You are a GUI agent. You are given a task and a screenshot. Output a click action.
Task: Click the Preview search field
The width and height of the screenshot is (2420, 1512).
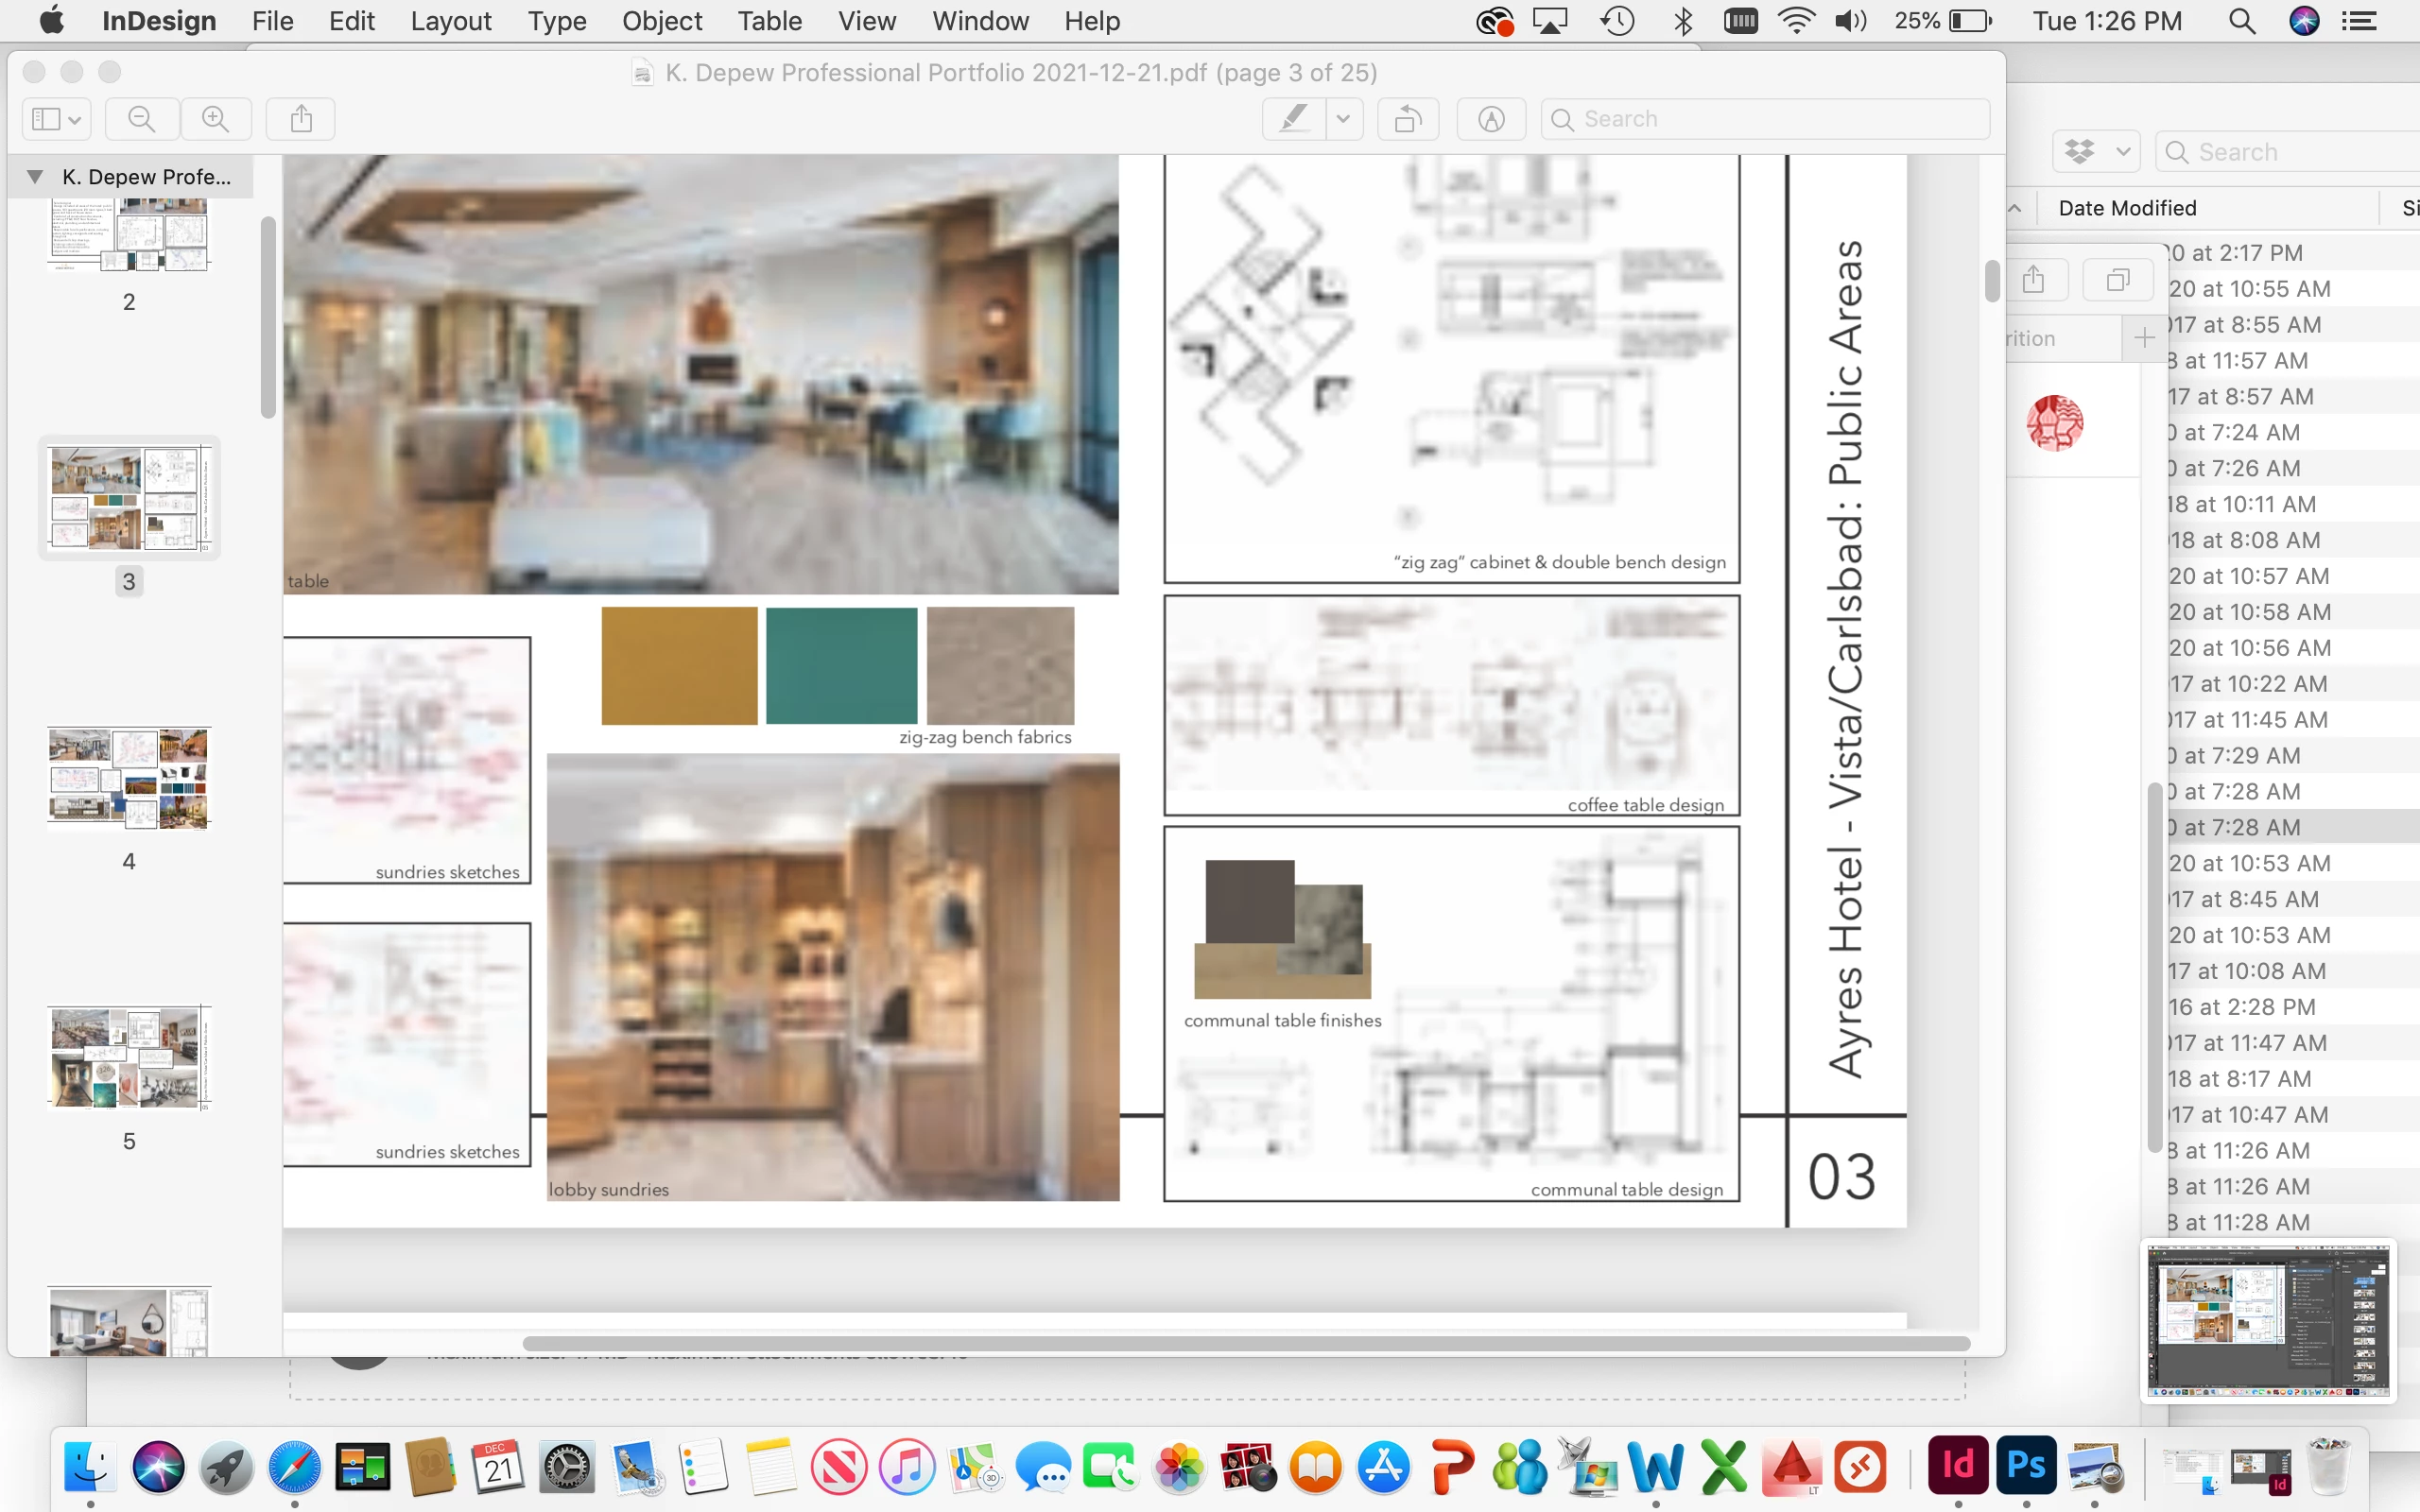click(x=1765, y=119)
